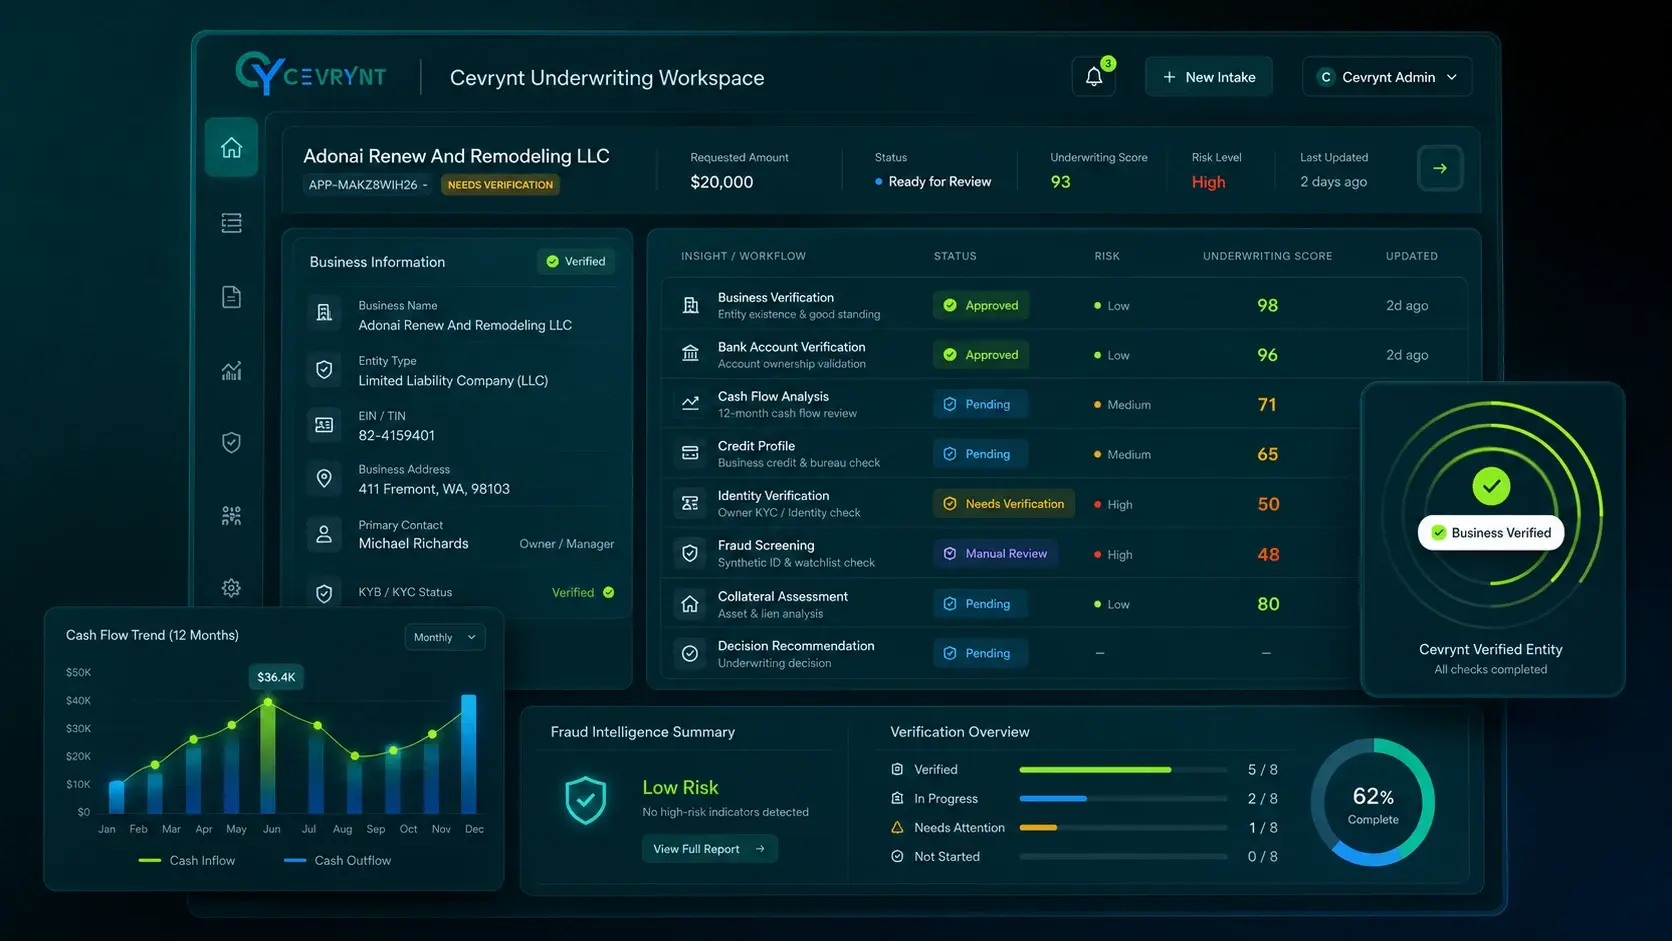1672x941 pixels.
Task: Click the Business Address location pin icon
Action: (x=324, y=478)
